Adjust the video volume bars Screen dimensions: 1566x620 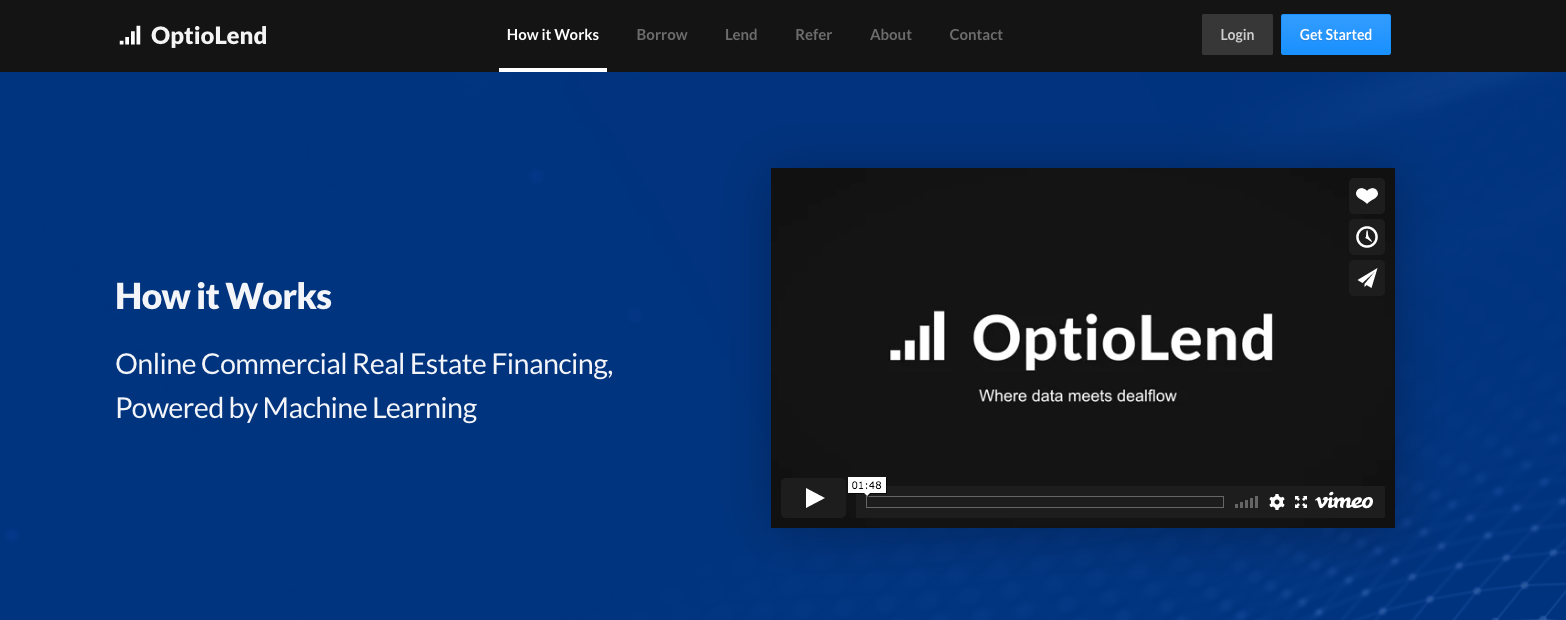[1246, 502]
